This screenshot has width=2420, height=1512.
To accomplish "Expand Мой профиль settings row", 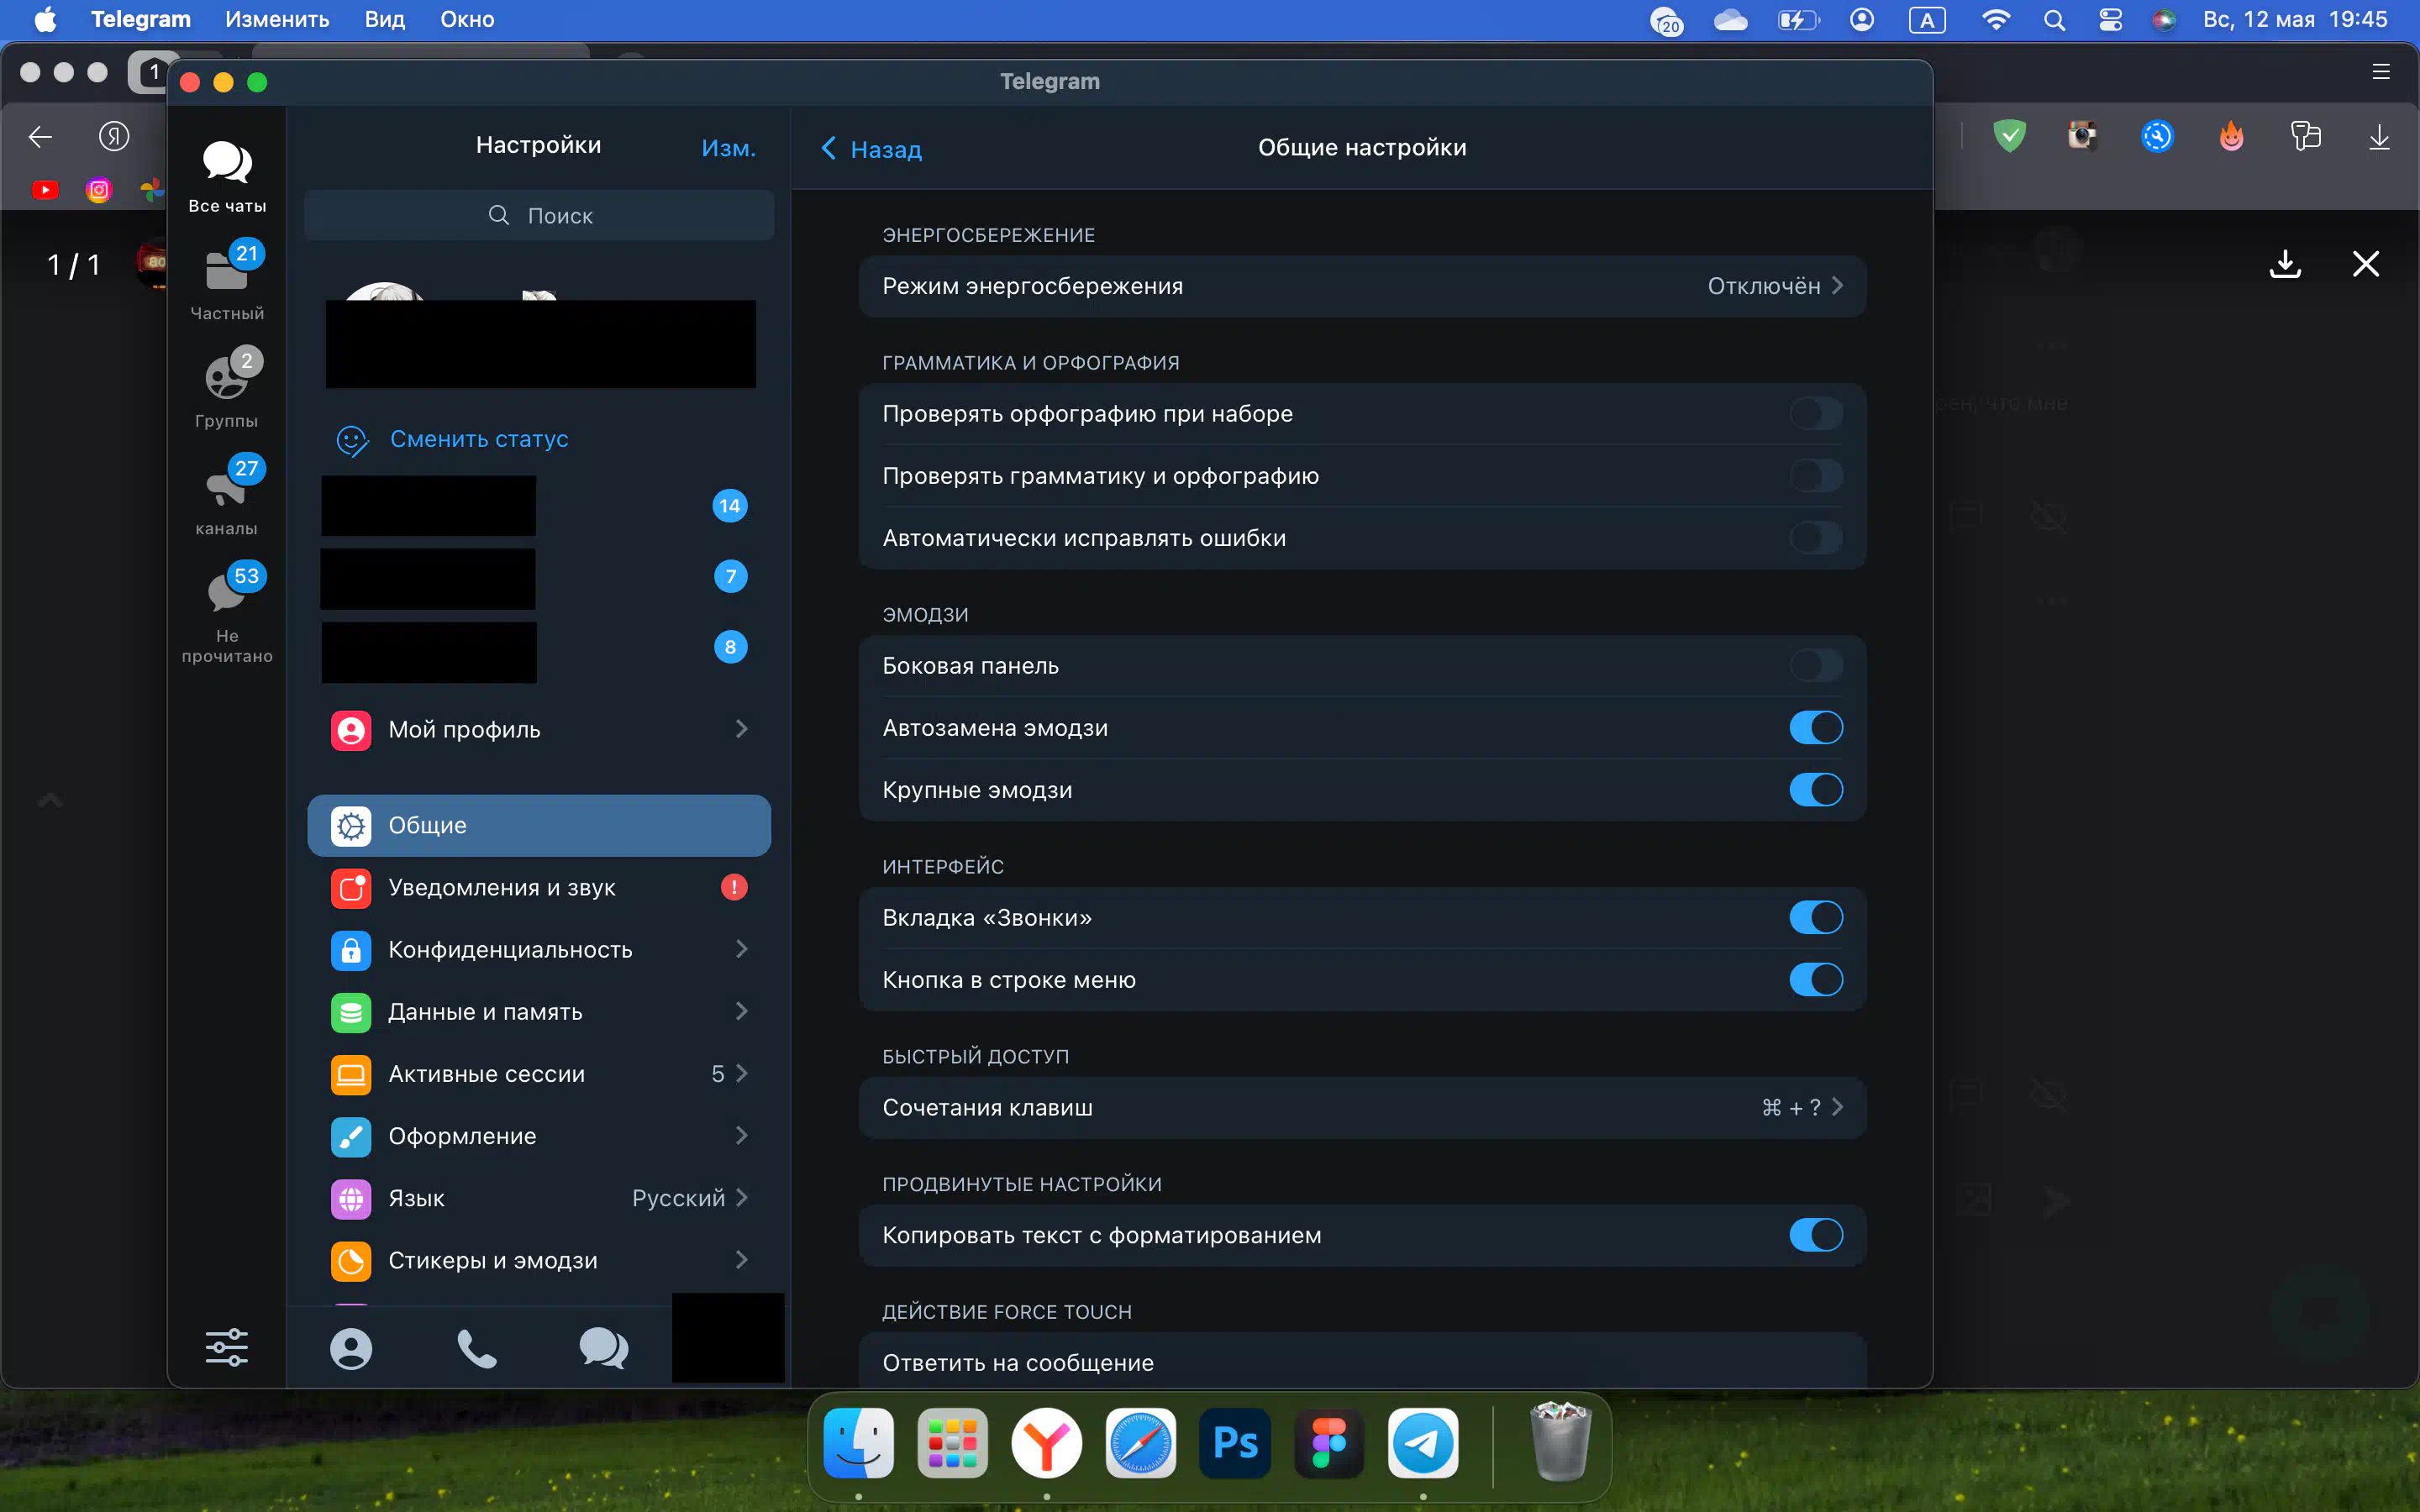I will (x=539, y=729).
